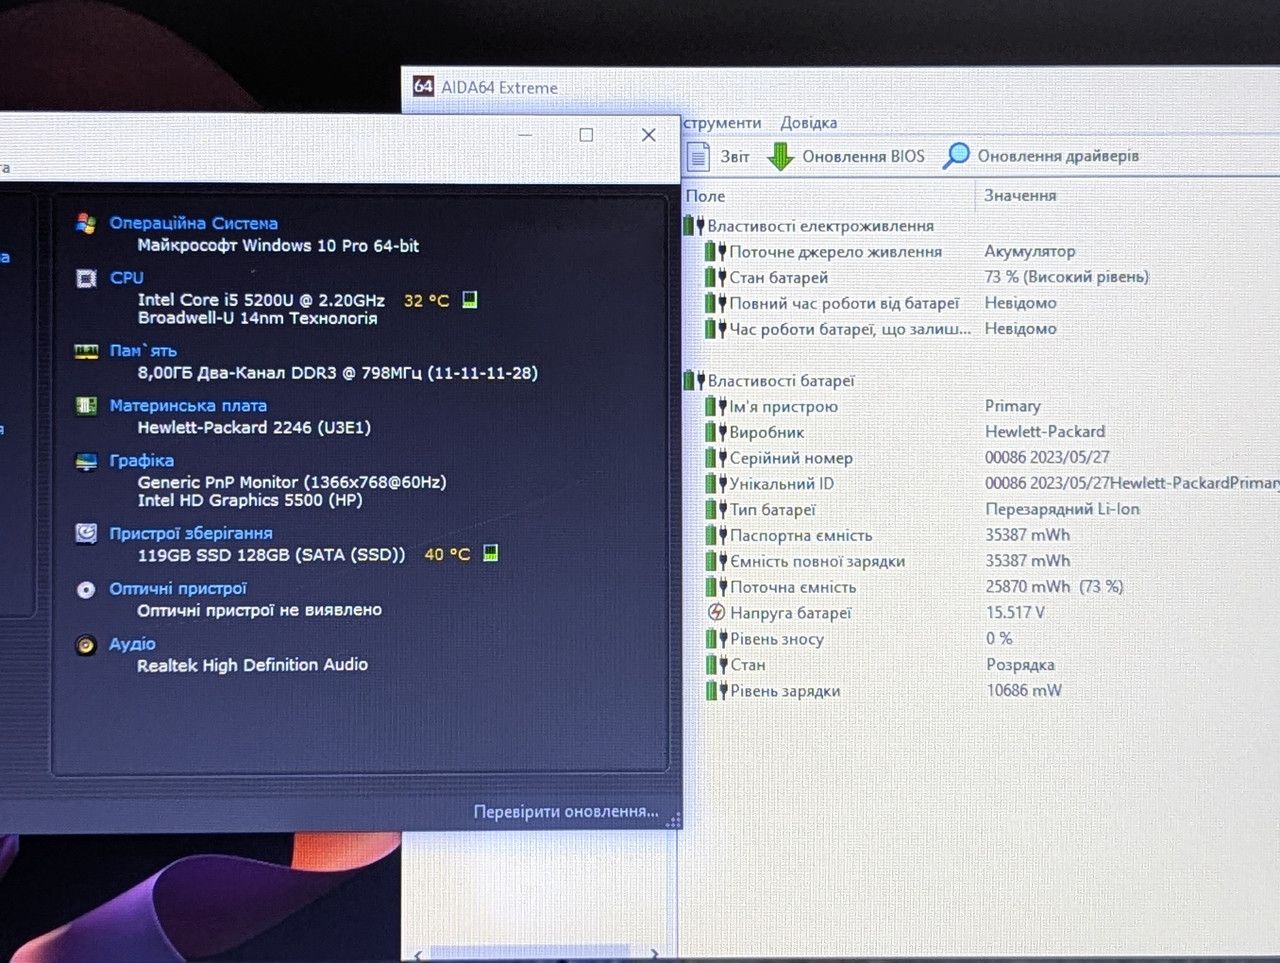
Task: Click the monitor icon next to Графіка
Action: coord(86,461)
